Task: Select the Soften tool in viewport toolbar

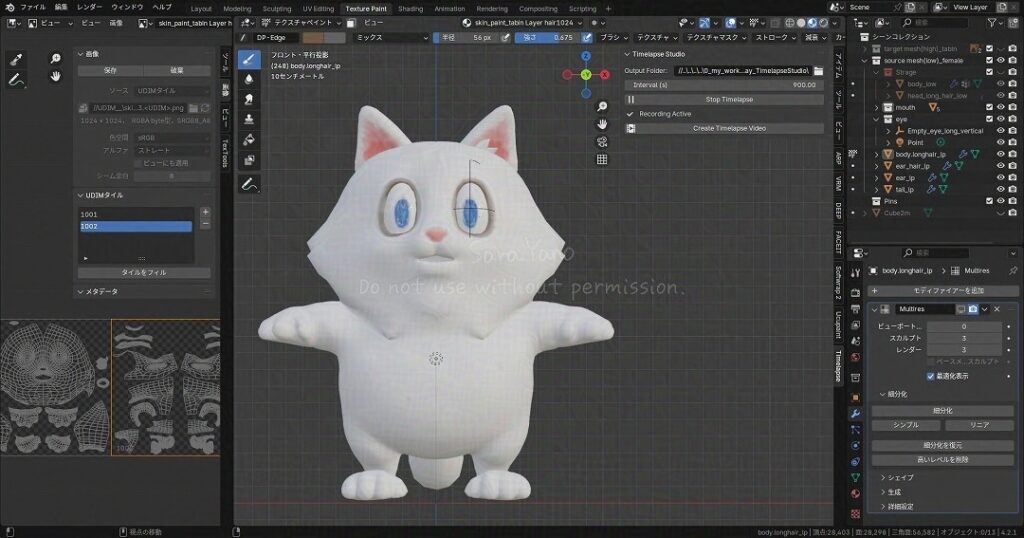Action: [x=249, y=80]
